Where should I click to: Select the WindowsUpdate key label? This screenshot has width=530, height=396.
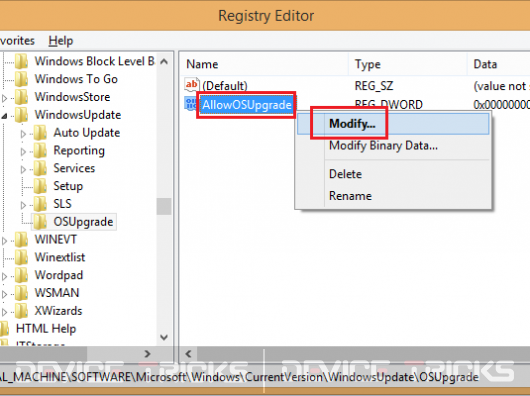pos(78,115)
